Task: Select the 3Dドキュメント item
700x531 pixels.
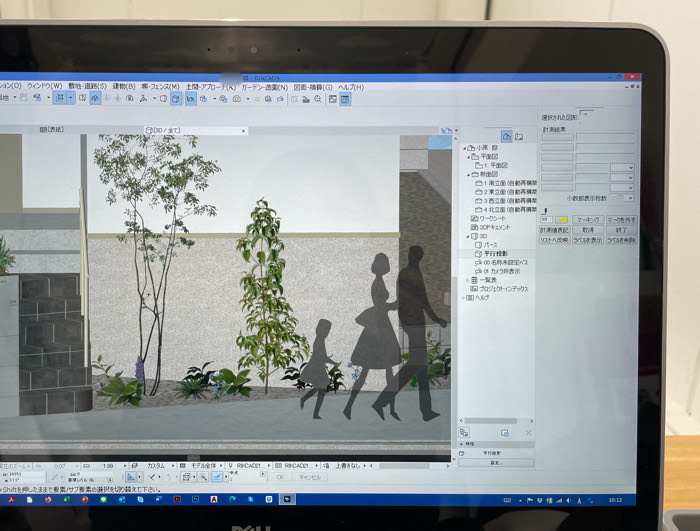Action: tap(490, 227)
